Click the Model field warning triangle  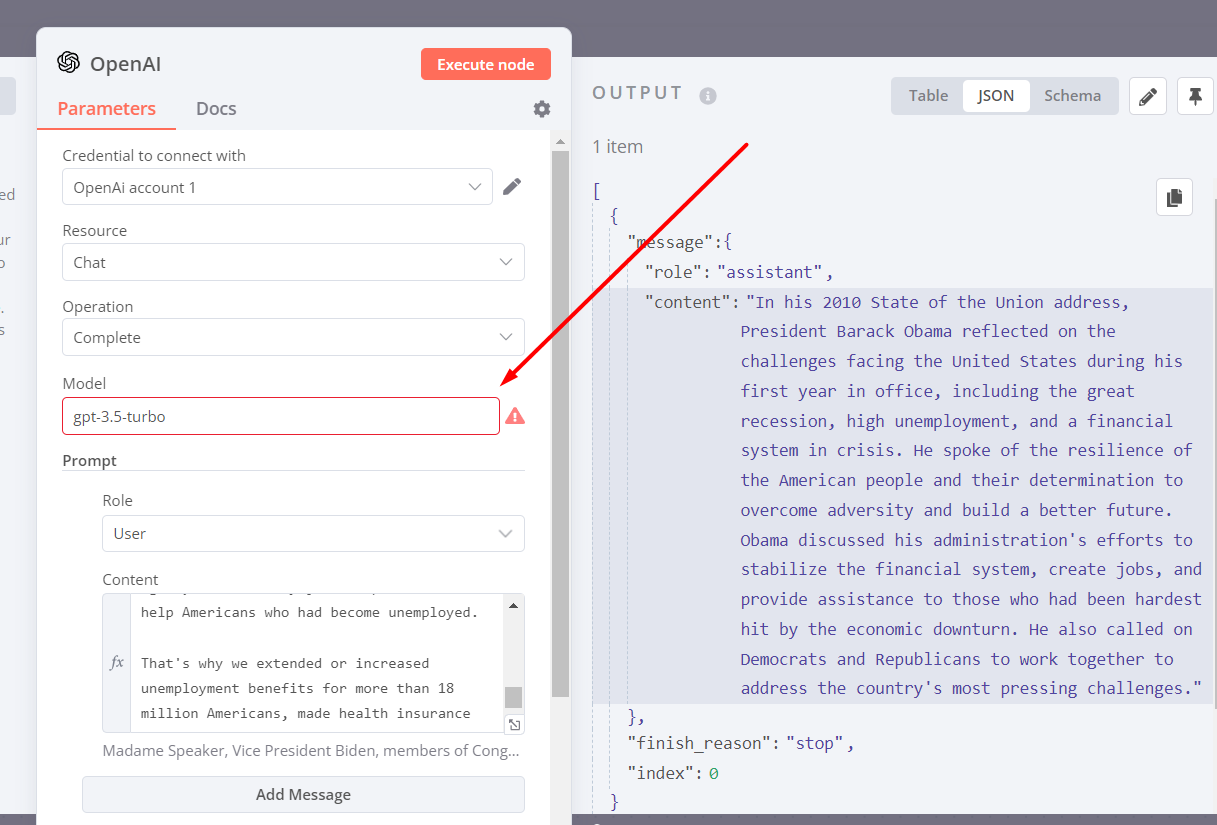(x=515, y=416)
